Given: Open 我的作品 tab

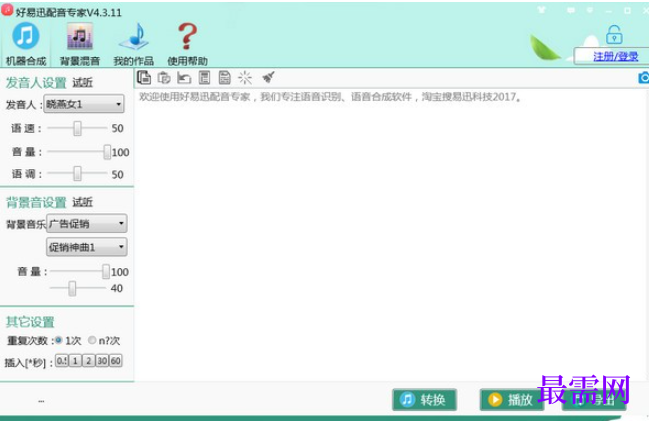Looking at the screenshot, I should coord(134,44).
